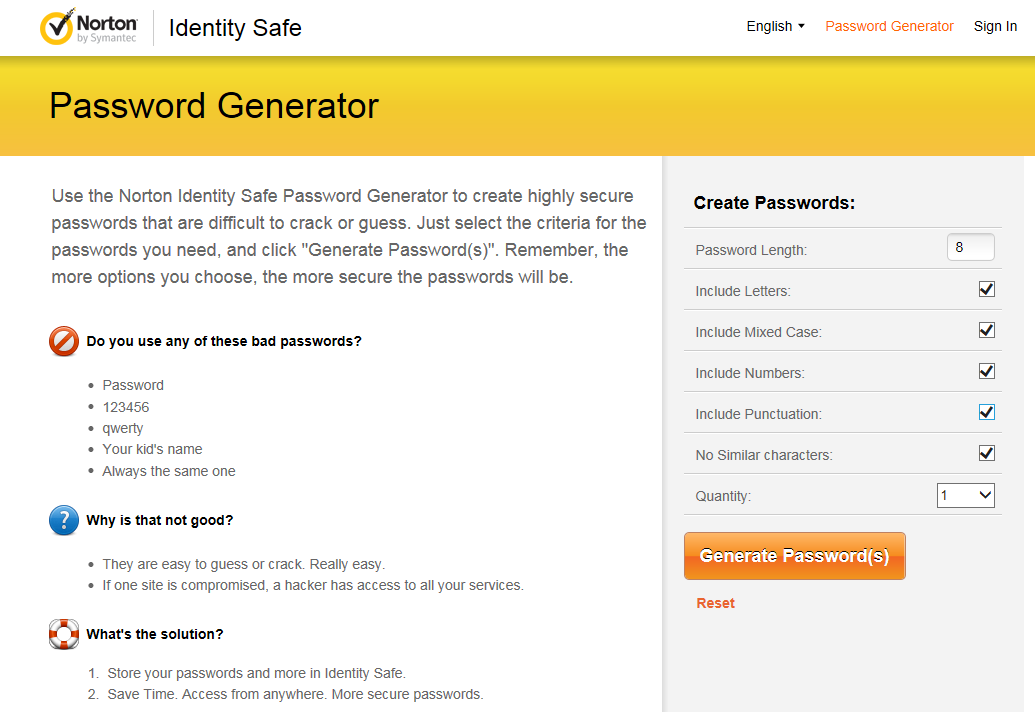
Task: Click the Password Length input field
Action: (x=970, y=247)
